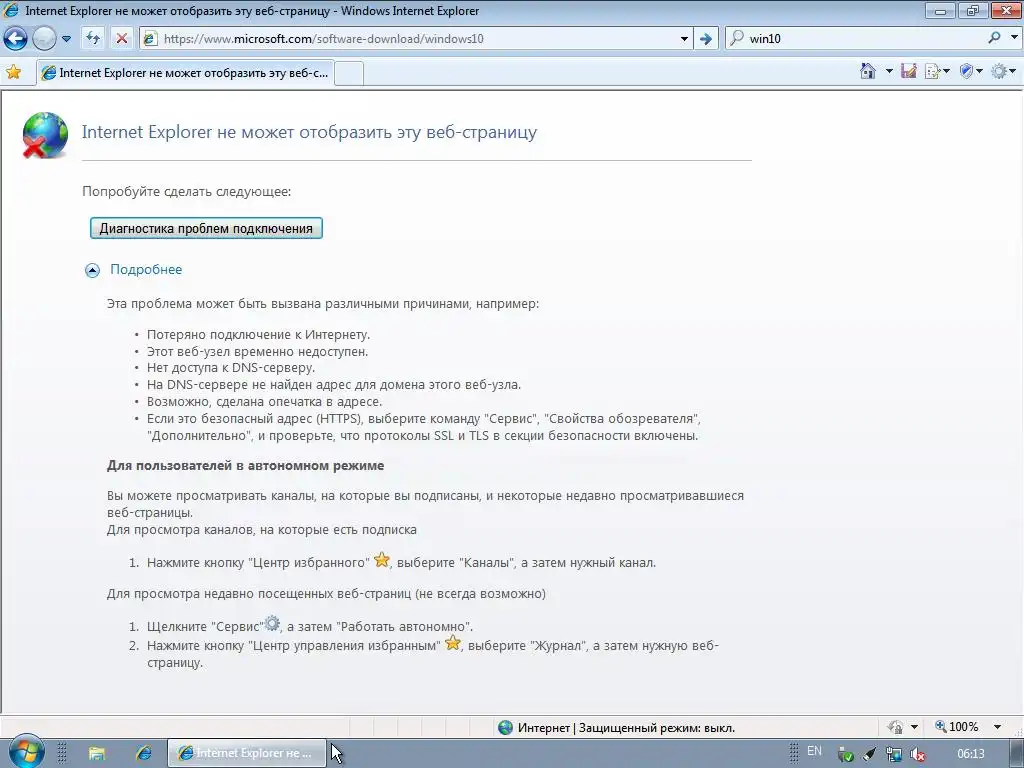The width and height of the screenshot is (1024, 768).
Task: Click the magnifier search icon
Action: [995, 38]
